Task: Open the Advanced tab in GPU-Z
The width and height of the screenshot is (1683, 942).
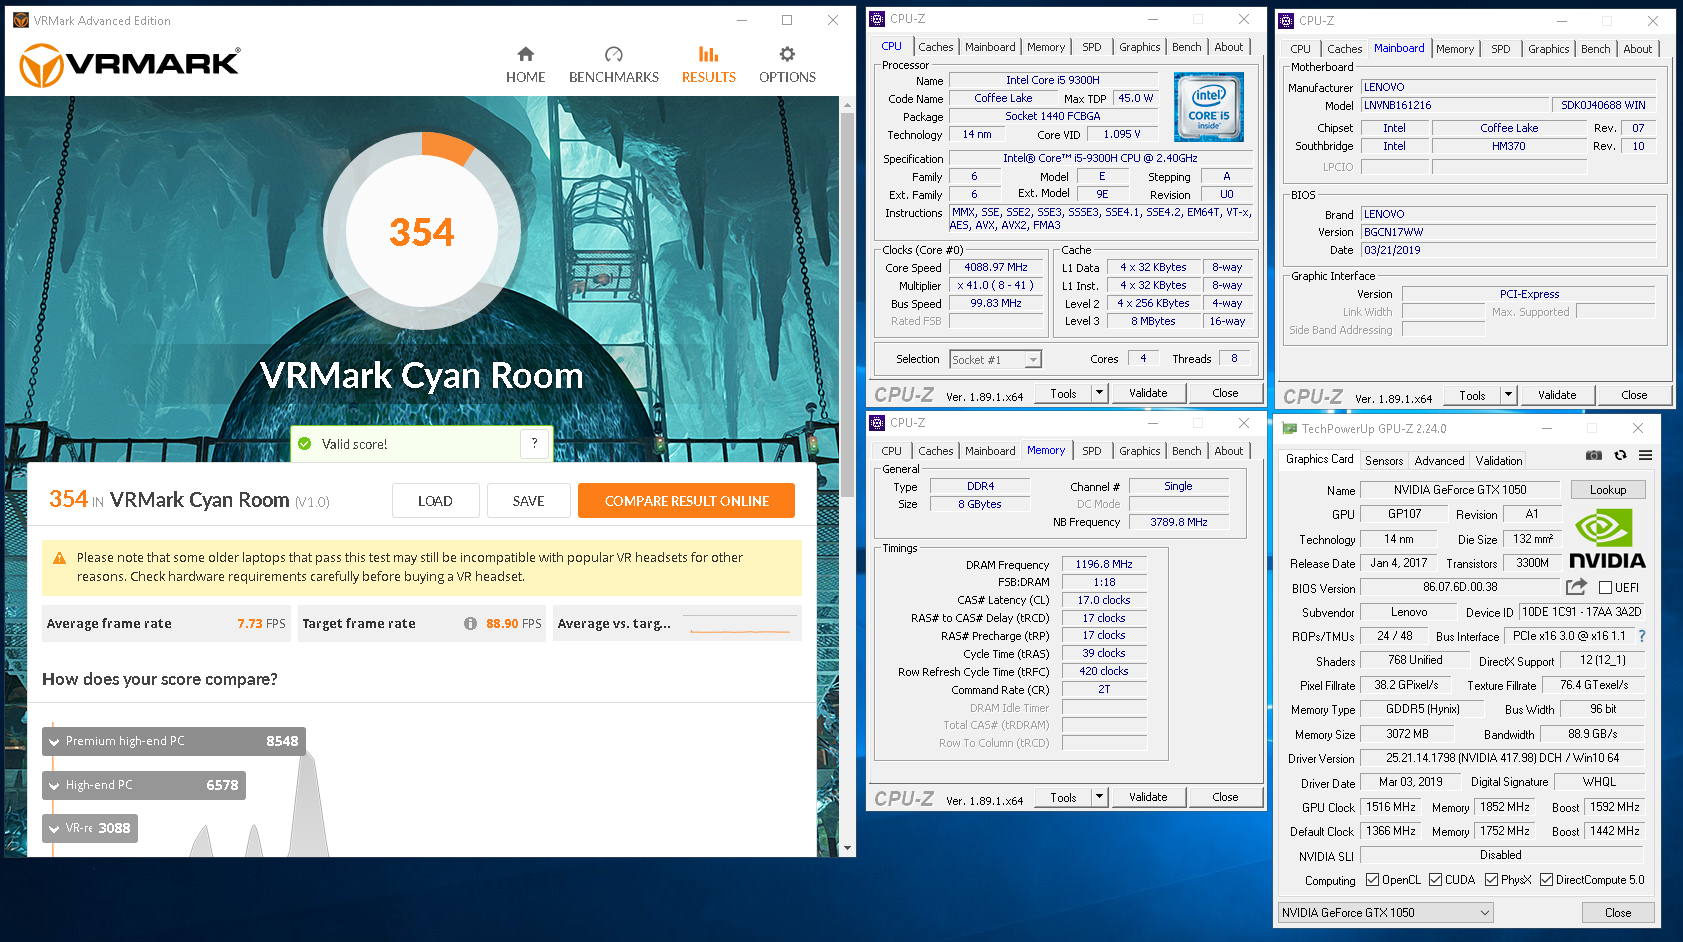Action: click(x=1439, y=461)
